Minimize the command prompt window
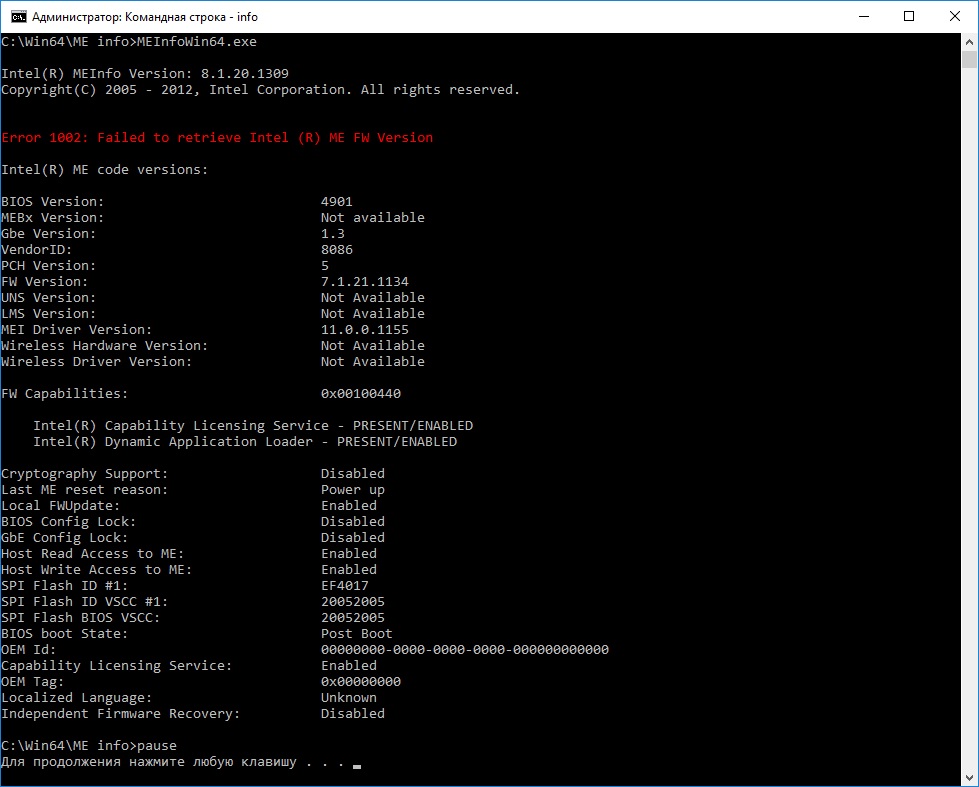This screenshot has height=787, width=979. 864,17
